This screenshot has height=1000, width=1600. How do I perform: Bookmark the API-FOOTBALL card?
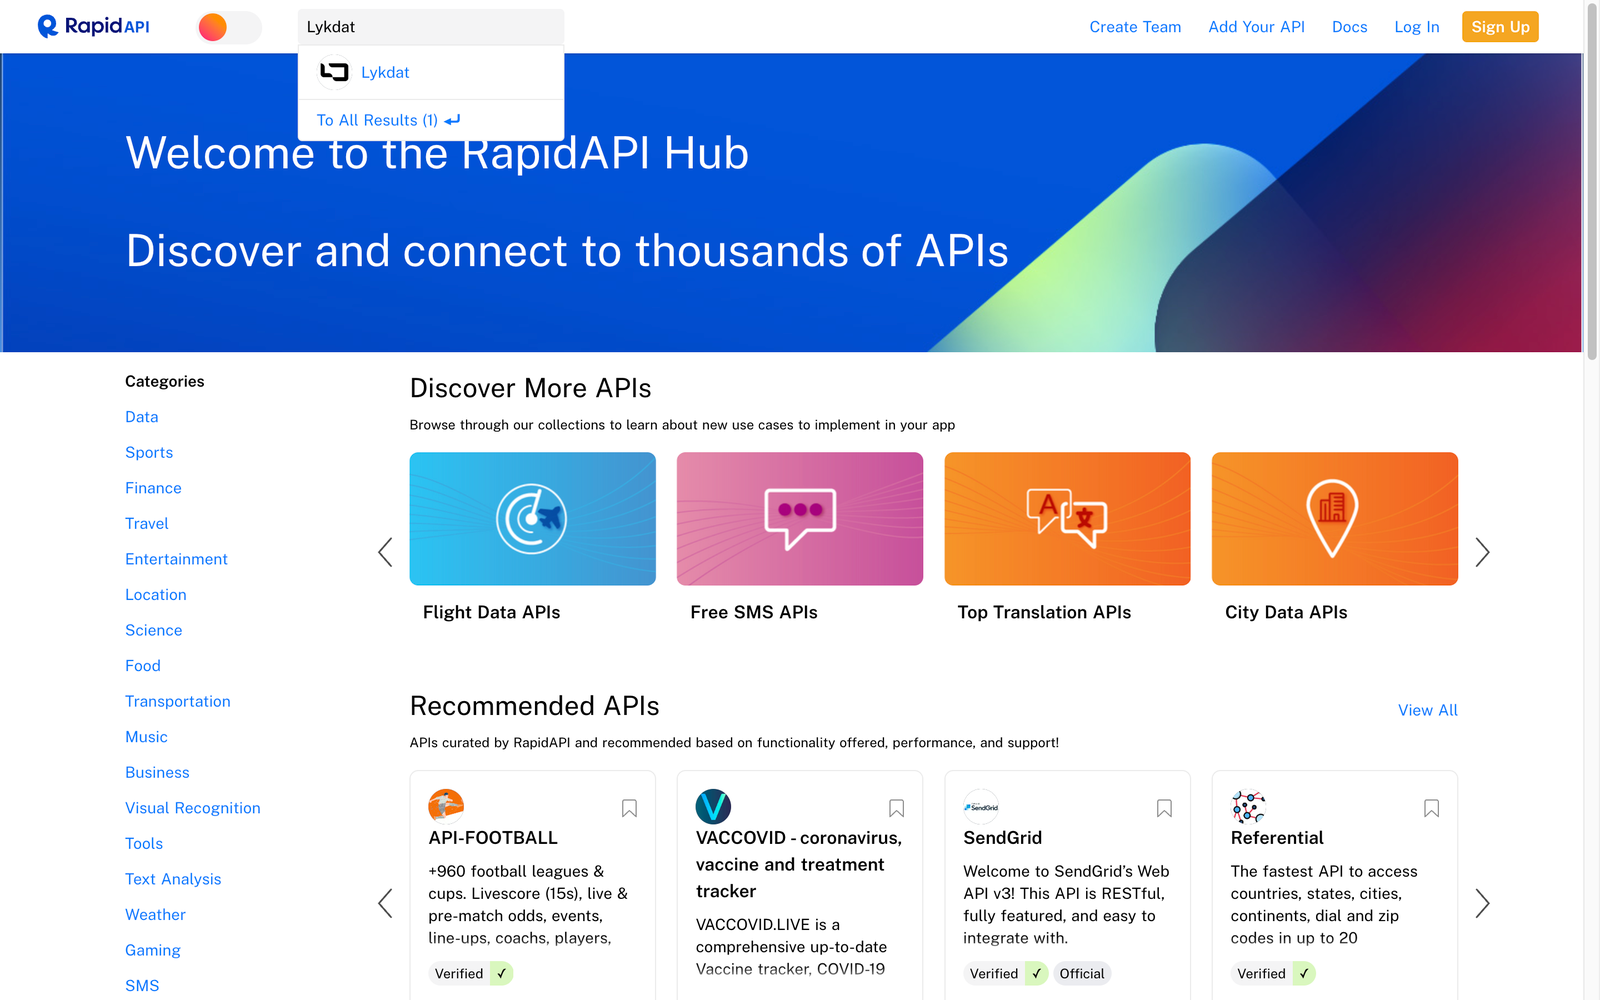click(x=629, y=808)
